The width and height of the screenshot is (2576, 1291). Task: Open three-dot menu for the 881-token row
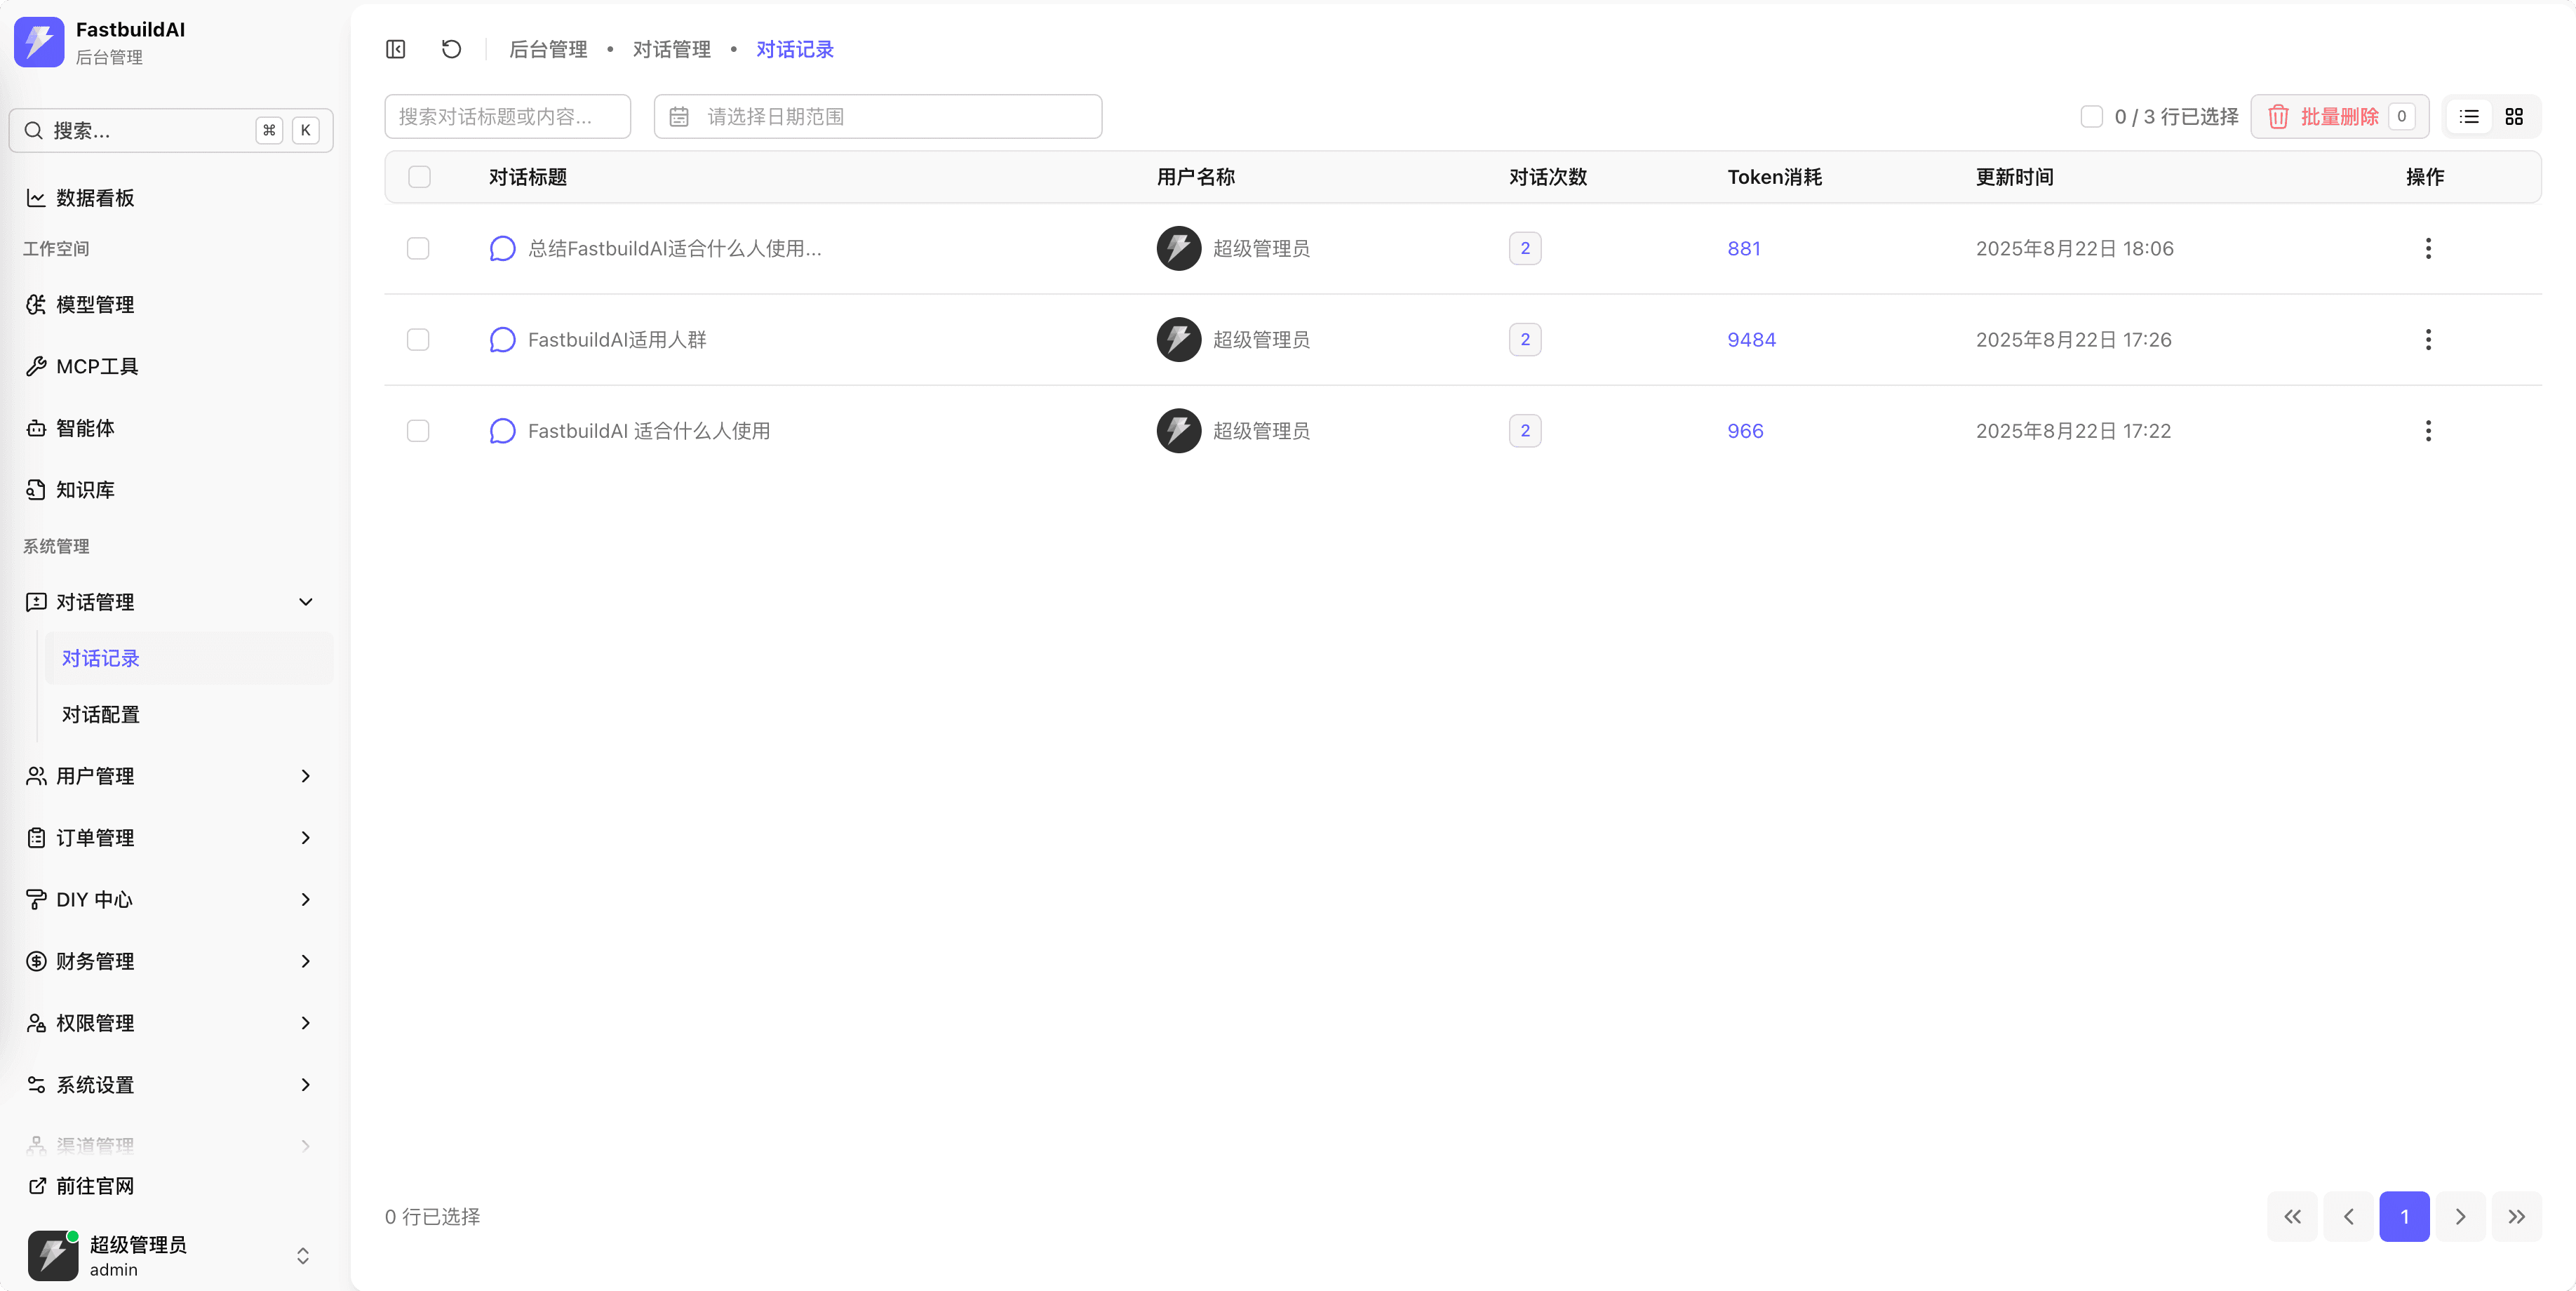click(x=2428, y=248)
